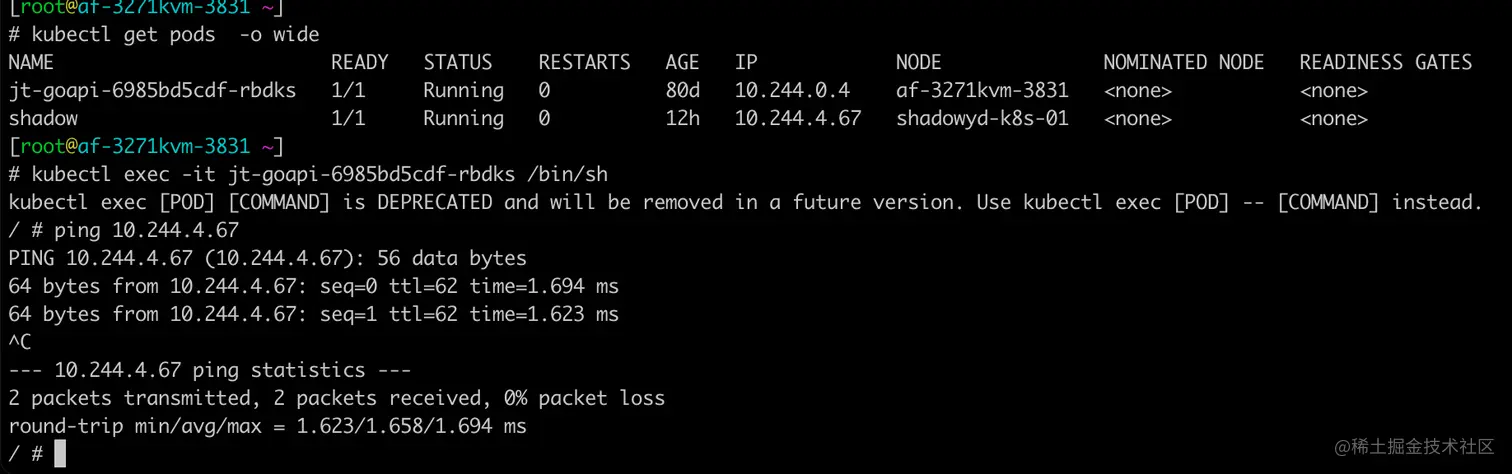Click the terminal cursor at the last prompt
Image resolution: width=1512 pixels, height=474 pixels.
point(60,454)
